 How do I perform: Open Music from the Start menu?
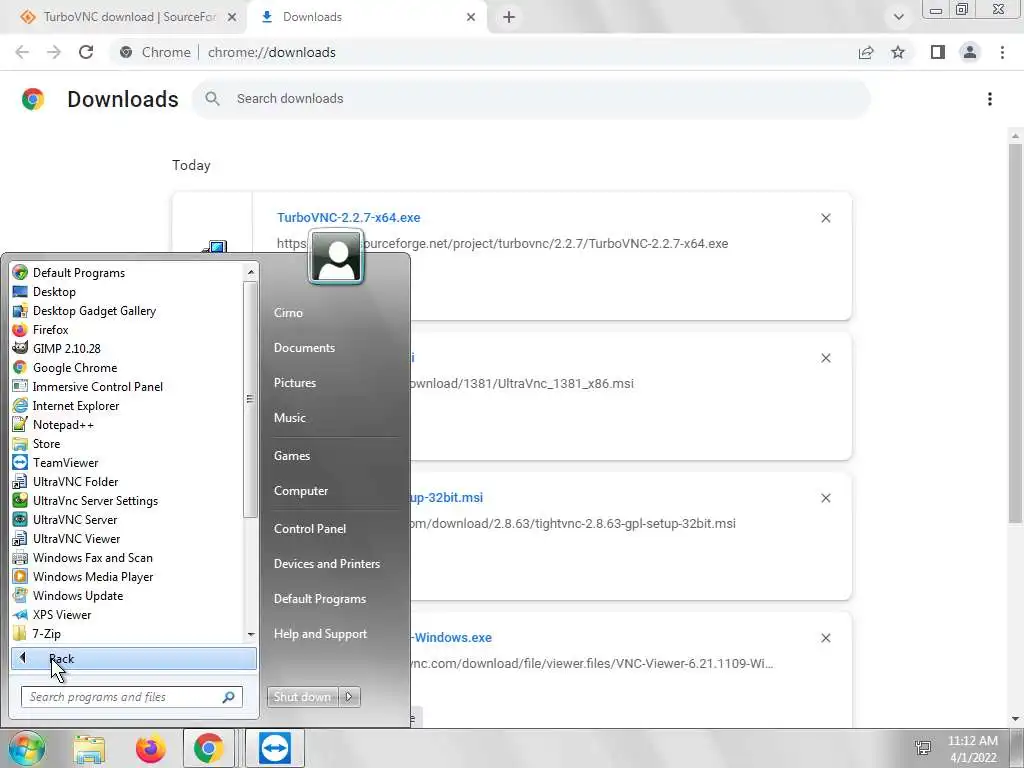tap(289, 418)
